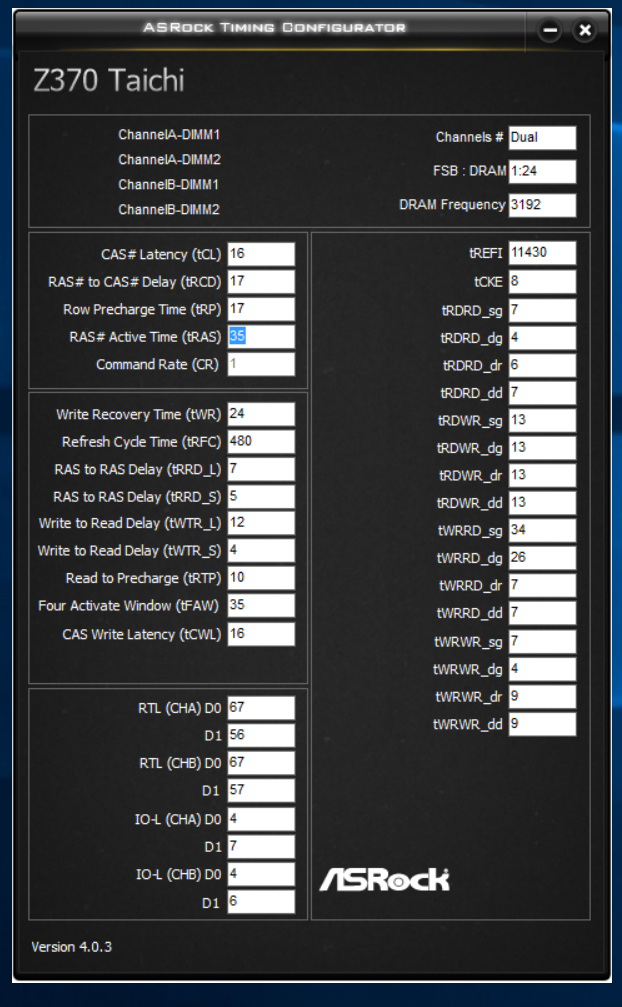Click the tWTR_S Write to Read Delay field

tap(261, 550)
